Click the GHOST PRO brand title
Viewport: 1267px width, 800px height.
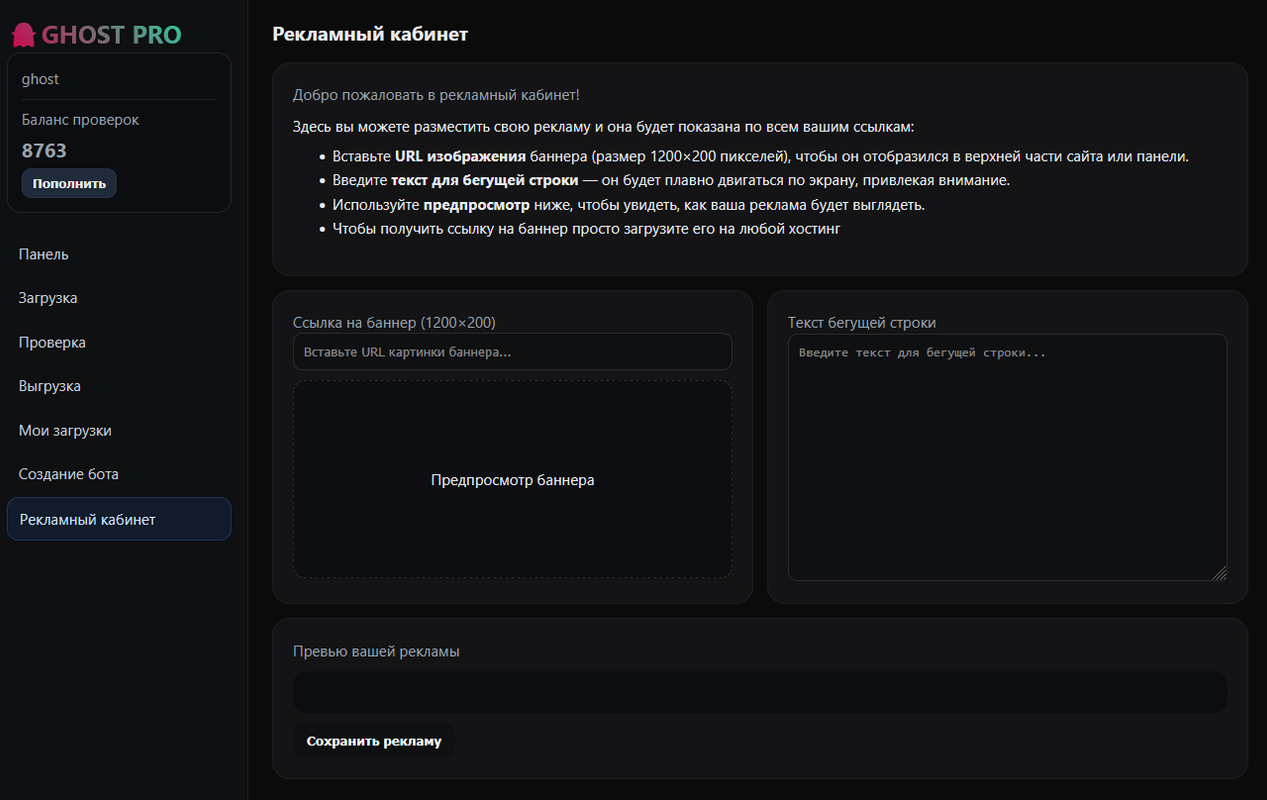[x=111, y=35]
